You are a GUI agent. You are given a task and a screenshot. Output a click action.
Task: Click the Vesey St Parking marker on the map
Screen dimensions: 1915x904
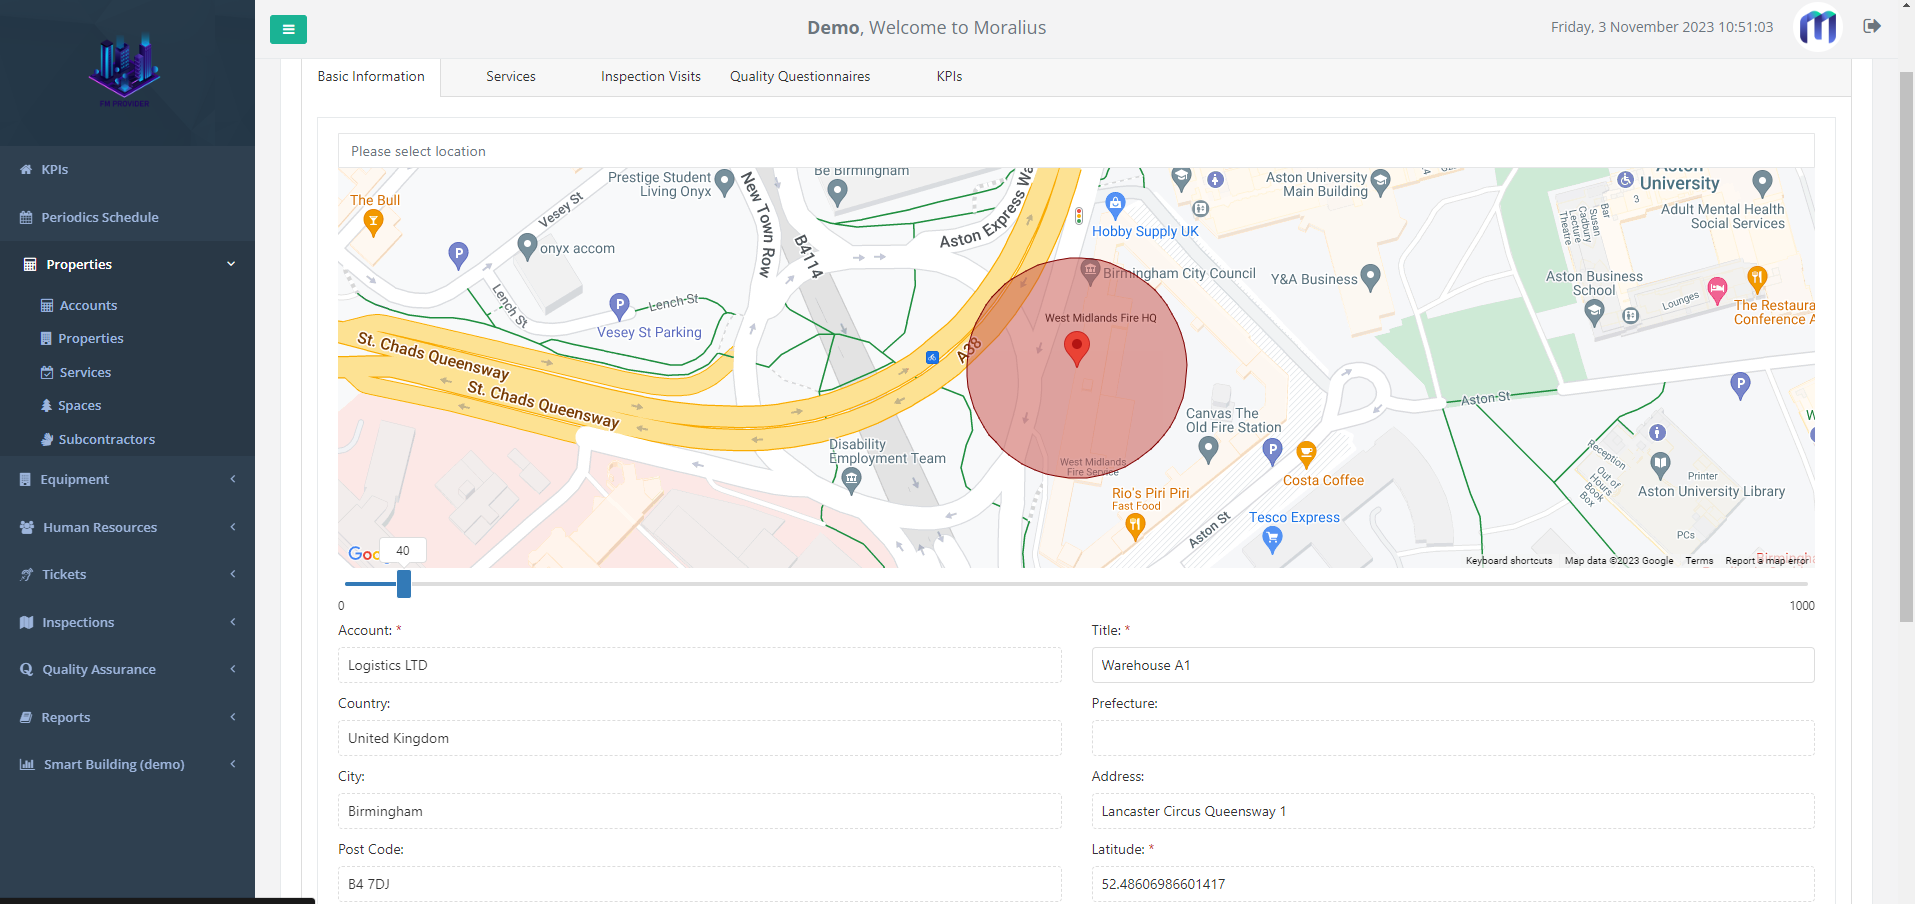tap(619, 305)
